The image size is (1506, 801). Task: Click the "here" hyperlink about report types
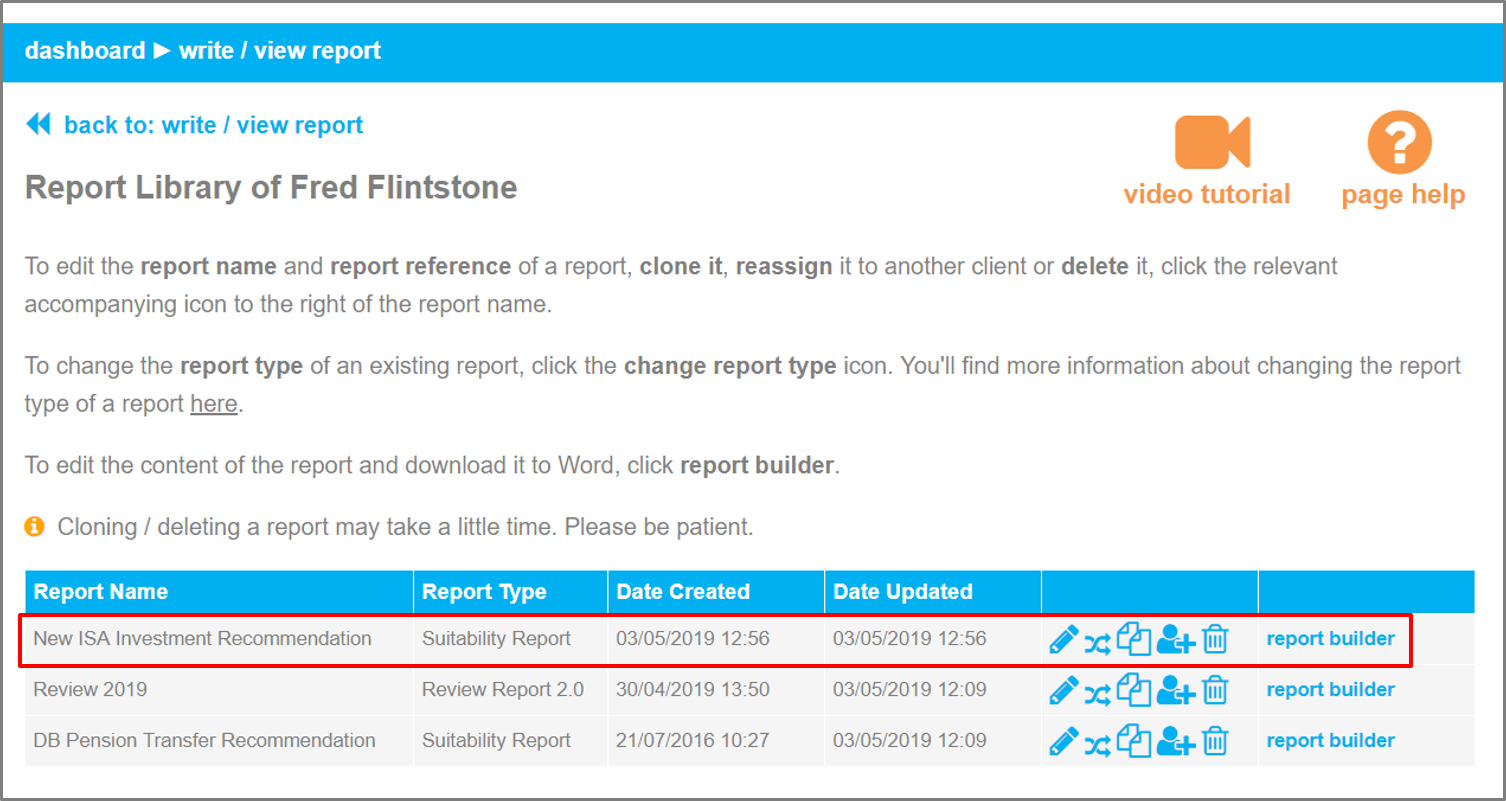(213, 404)
